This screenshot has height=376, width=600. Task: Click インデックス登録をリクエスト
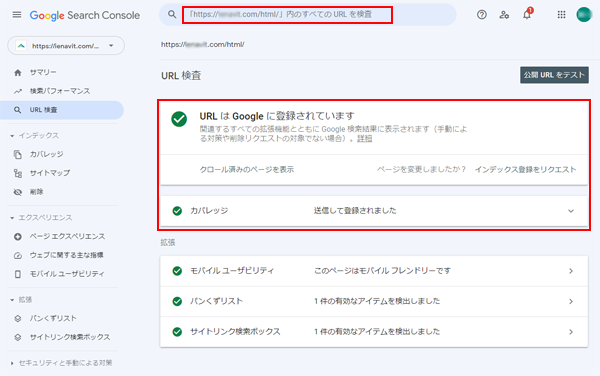point(525,169)
